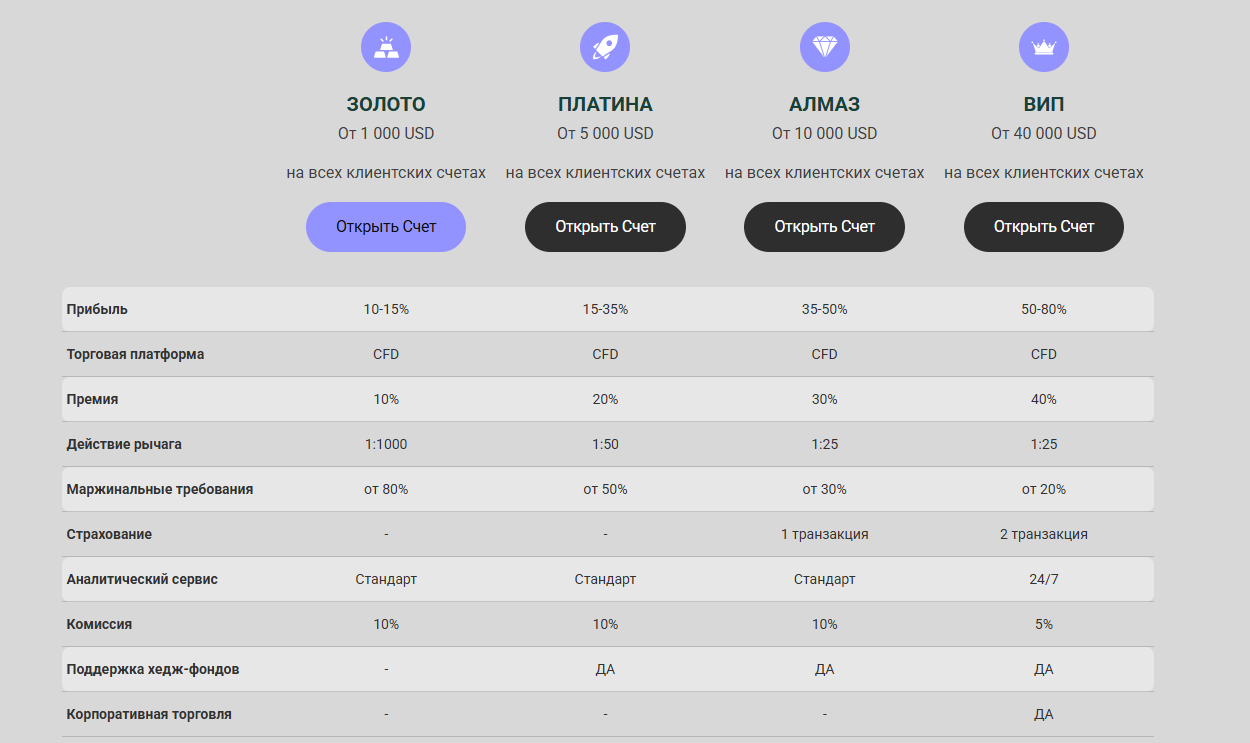1250x743 pixels.
Task: Click the rocket icon above ПЛАТИНА
Action: 605,47
